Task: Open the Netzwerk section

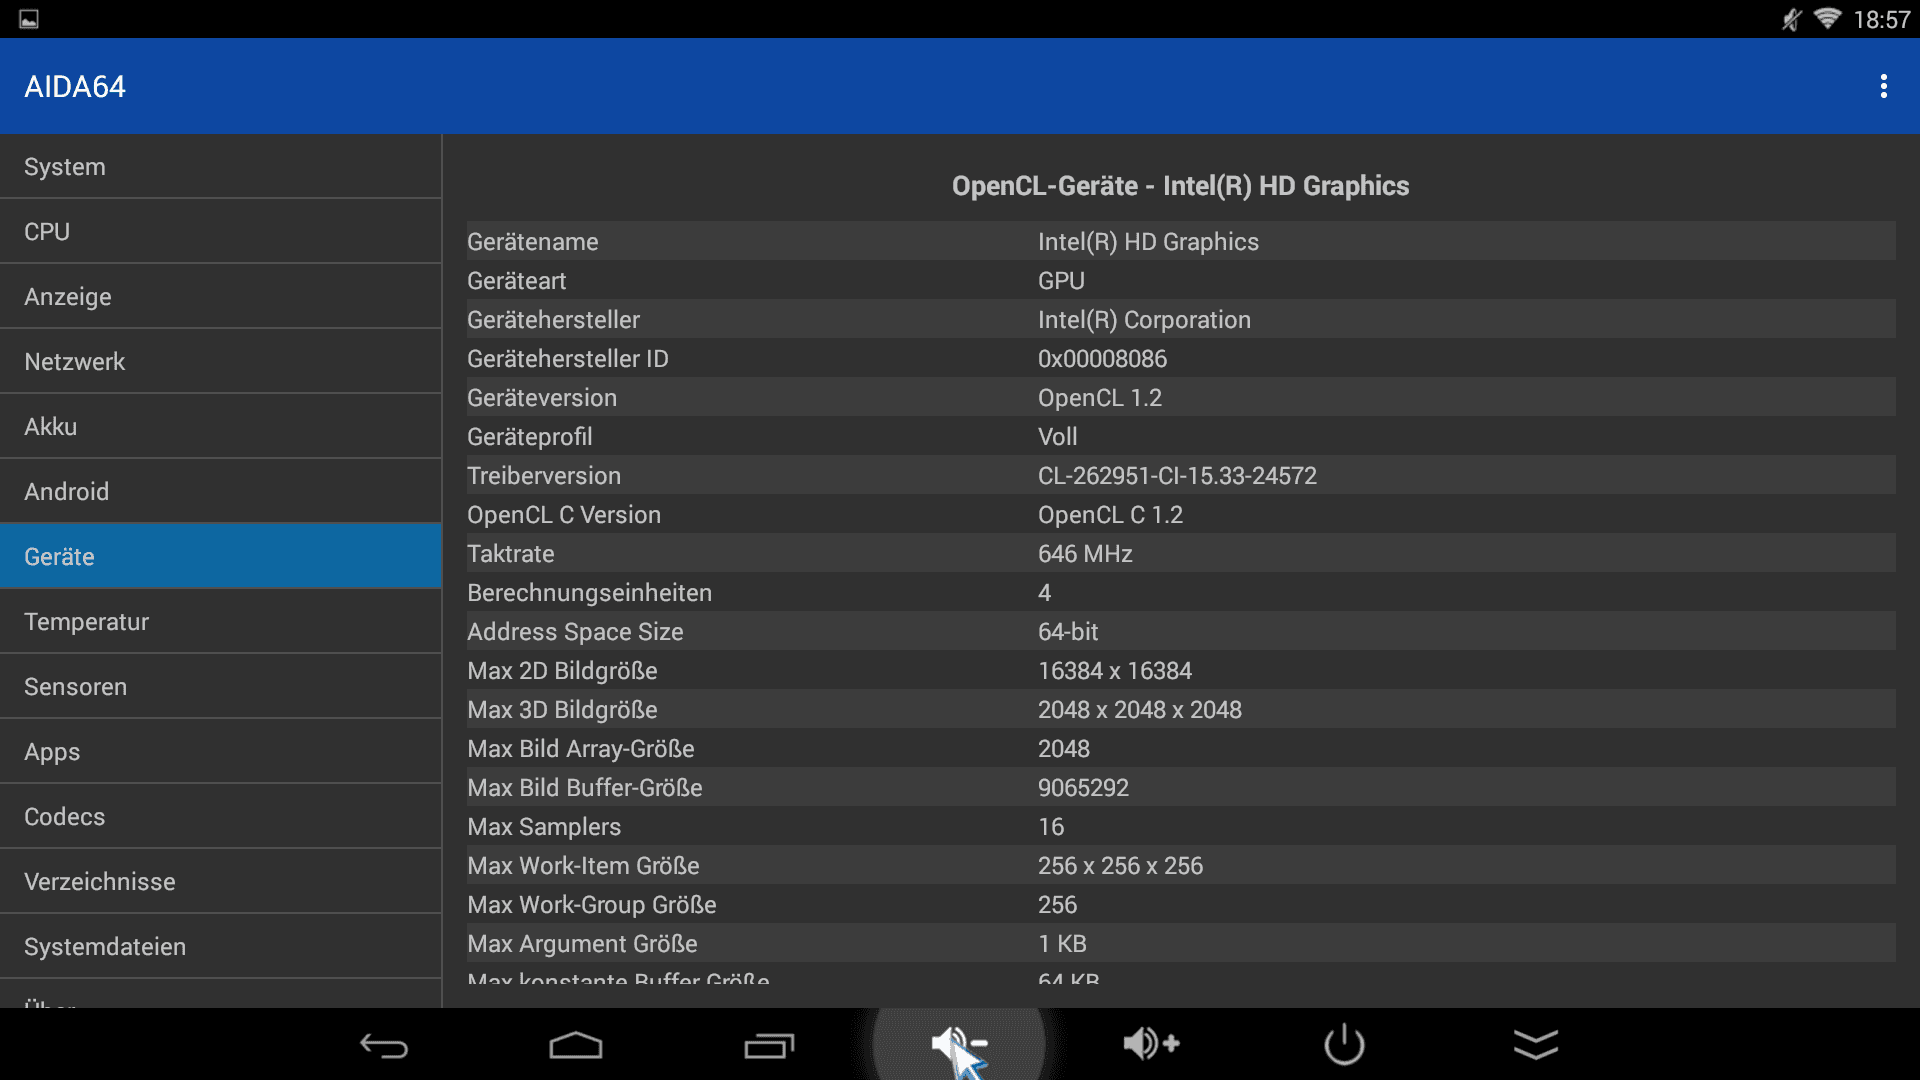Action: point(220,362)
